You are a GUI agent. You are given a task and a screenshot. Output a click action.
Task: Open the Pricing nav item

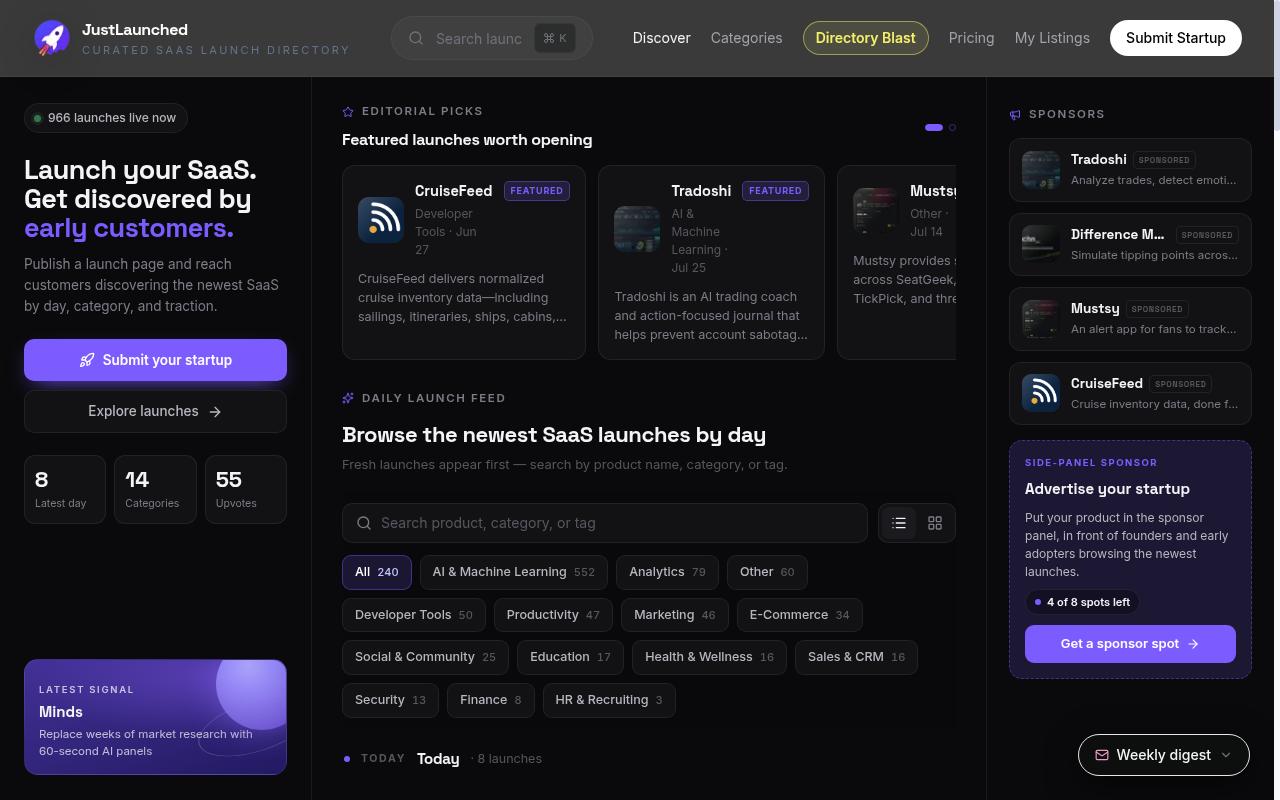[971, 38]
